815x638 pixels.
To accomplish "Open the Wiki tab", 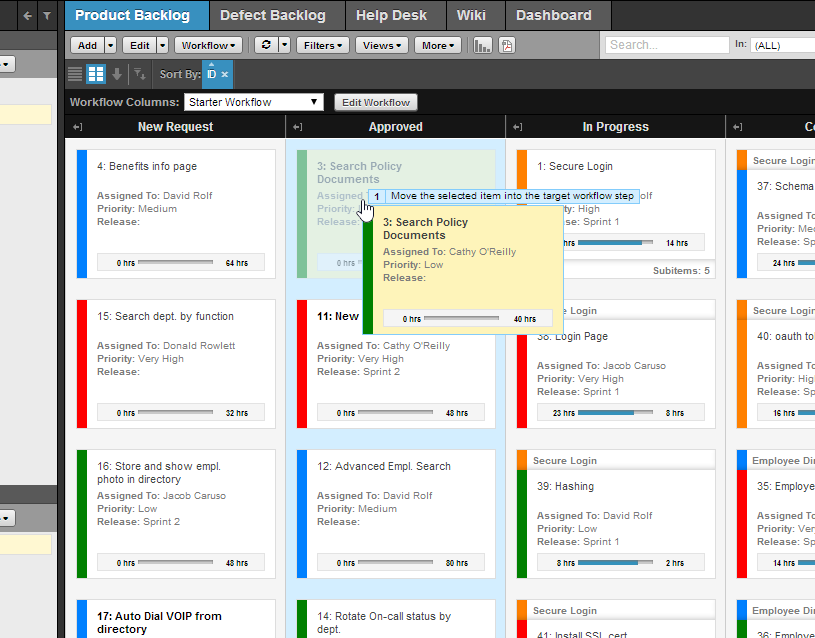I will click(x=476, y=15).
